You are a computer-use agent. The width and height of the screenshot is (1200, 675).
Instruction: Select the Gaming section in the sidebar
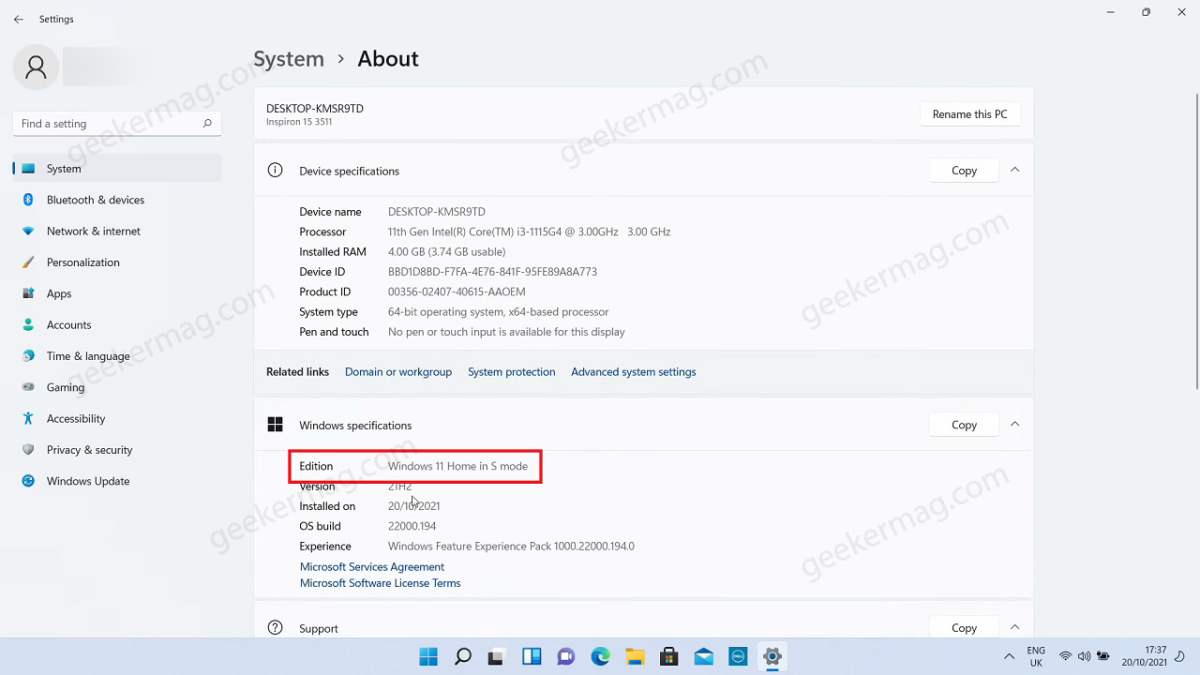66,387
